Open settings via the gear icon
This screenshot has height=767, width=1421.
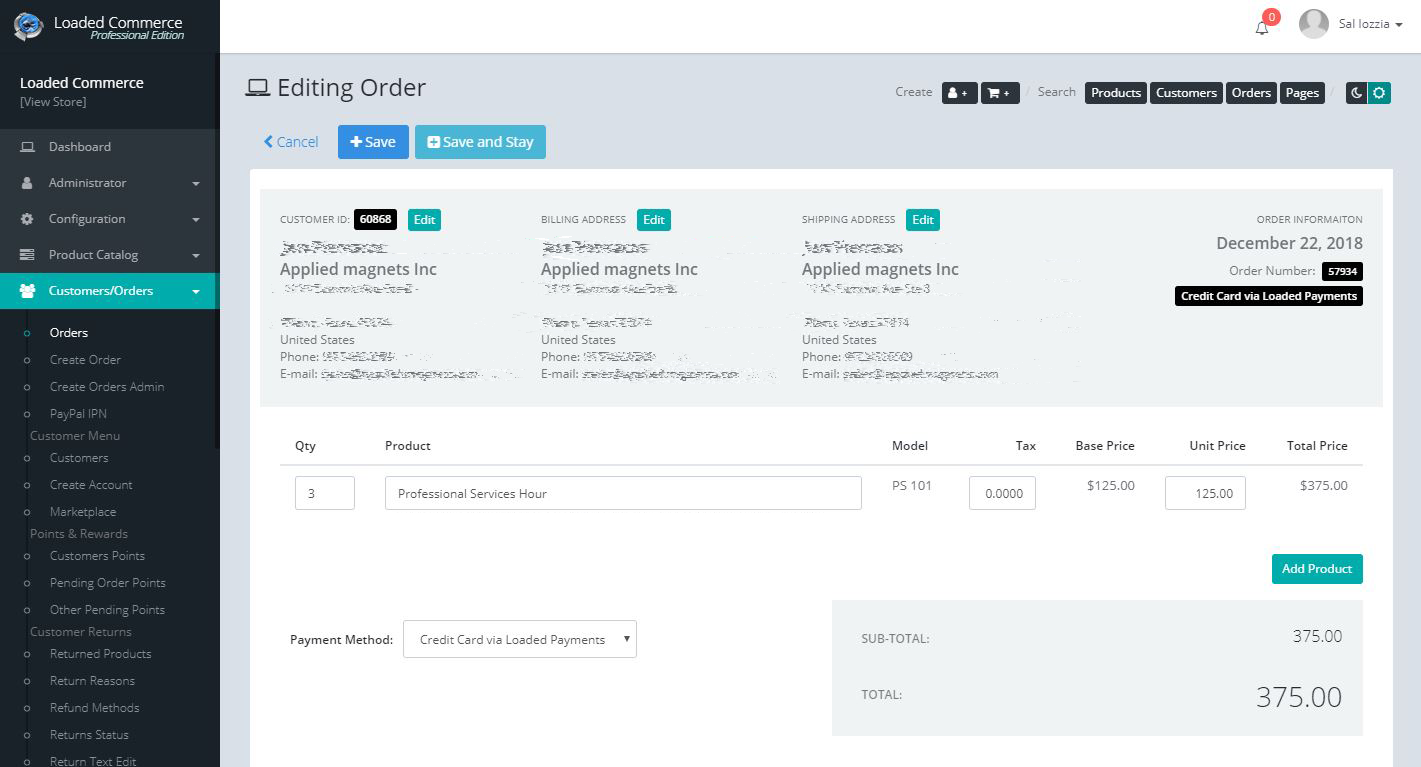click(x=1379, y=92)
